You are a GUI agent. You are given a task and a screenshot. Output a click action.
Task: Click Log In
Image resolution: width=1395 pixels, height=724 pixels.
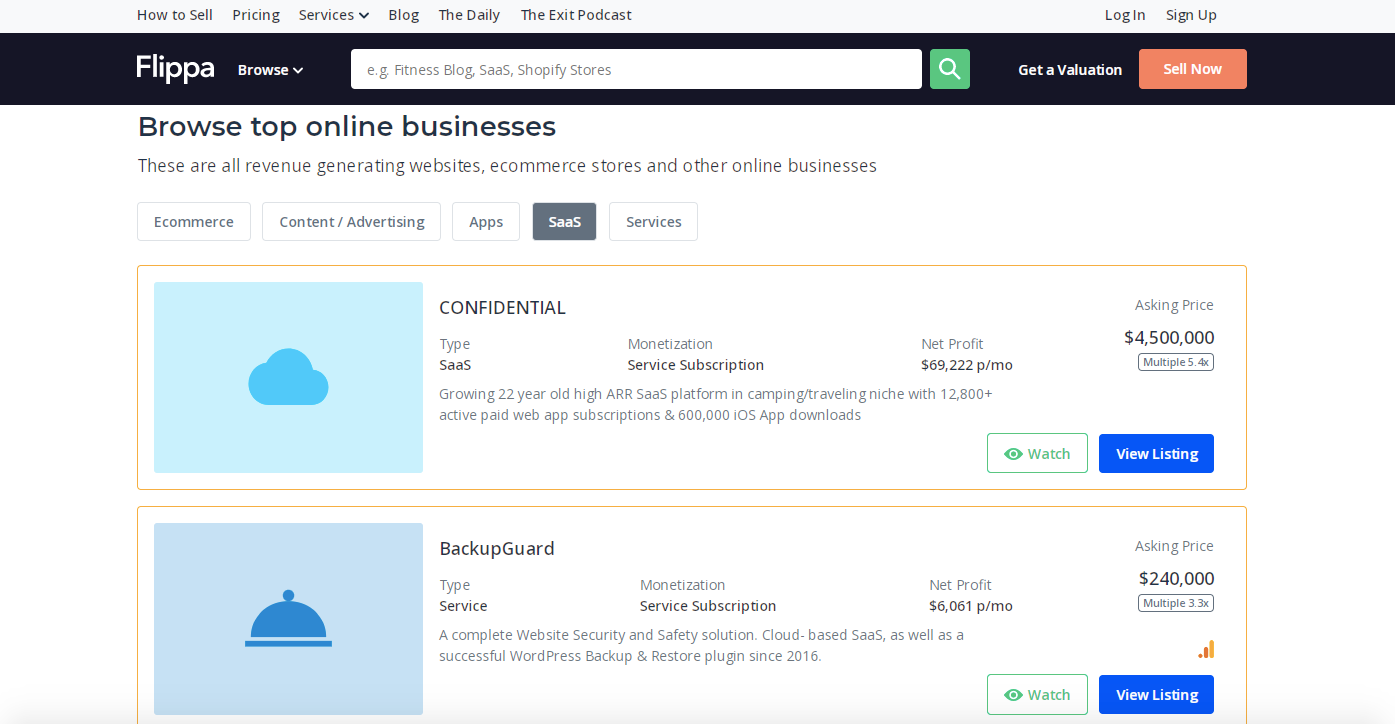click(x=1125, y=15)
